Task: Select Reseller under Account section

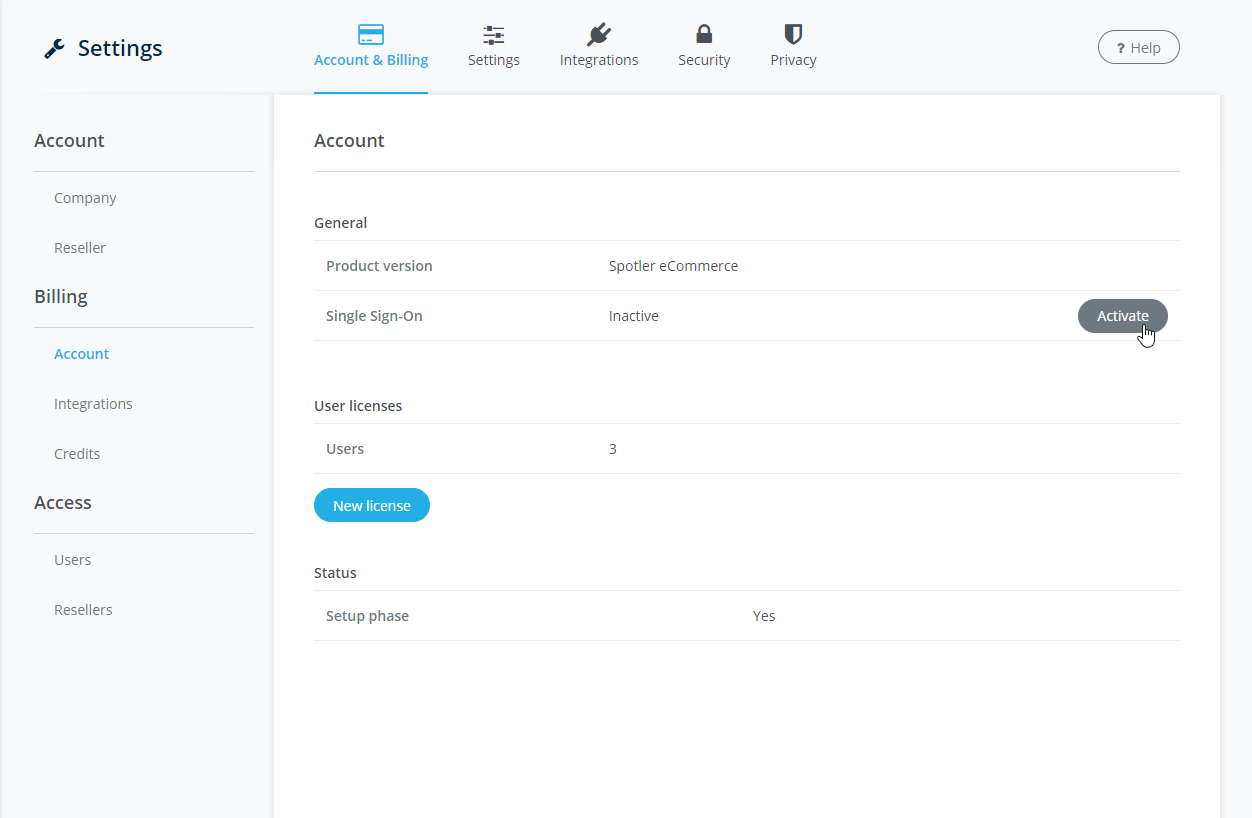Action: (80, 248)
